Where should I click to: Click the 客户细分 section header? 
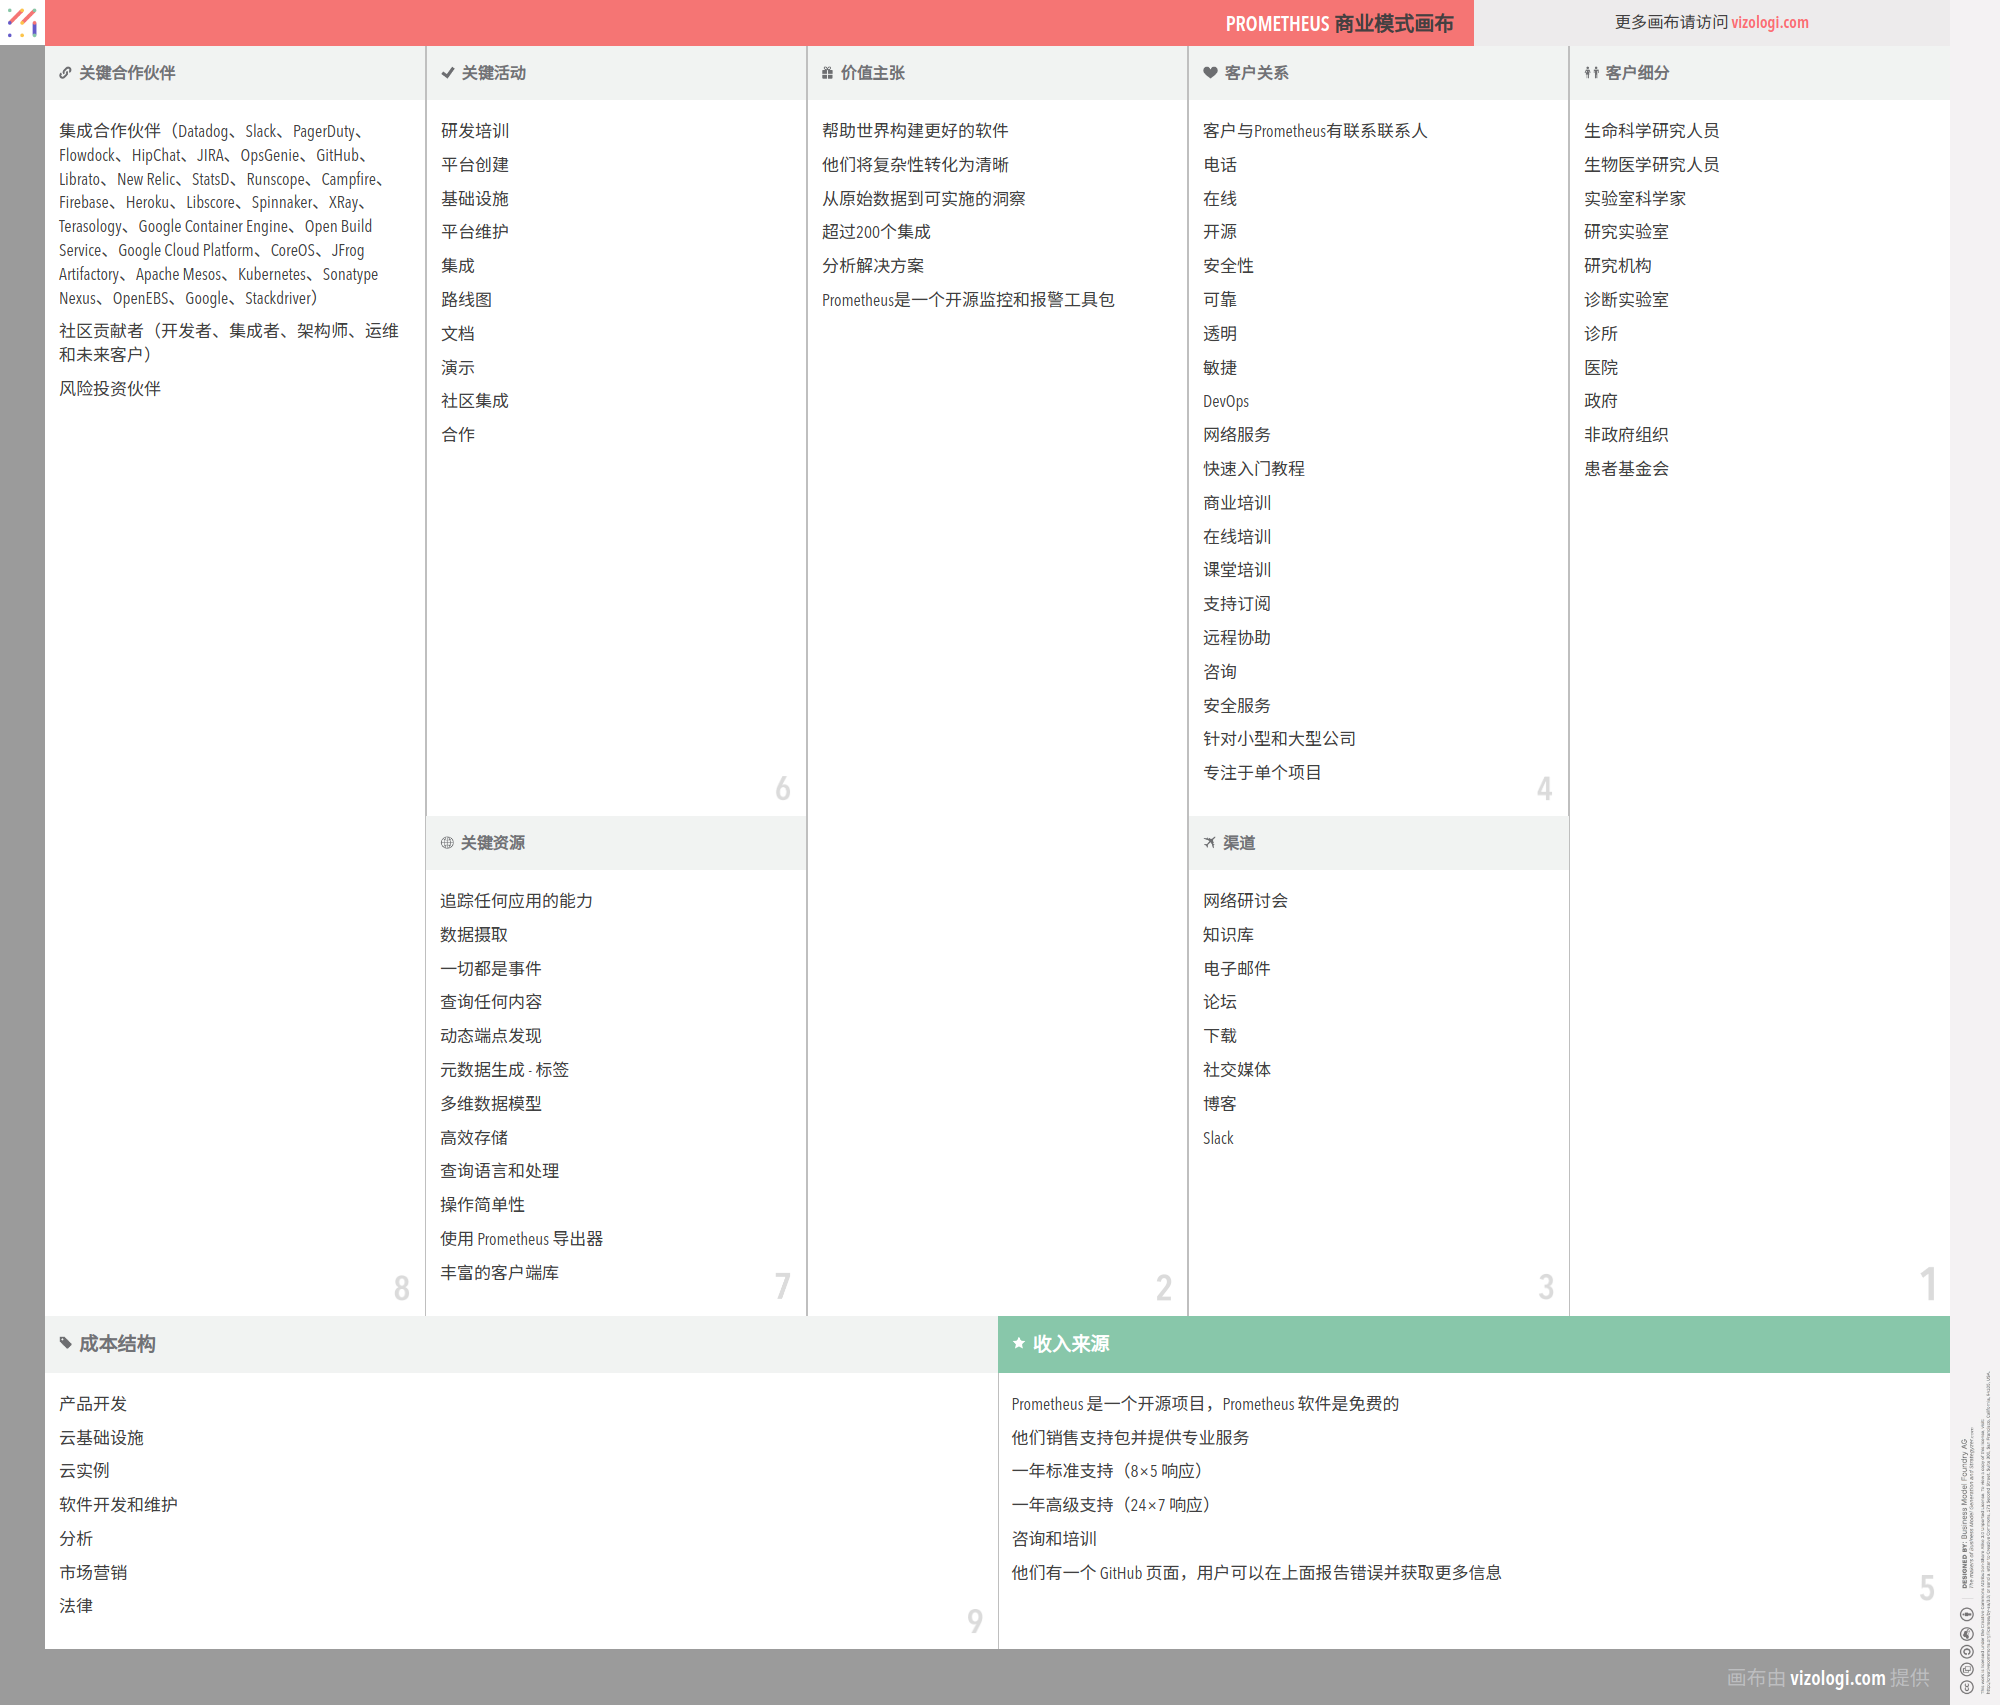[1636, 73]
